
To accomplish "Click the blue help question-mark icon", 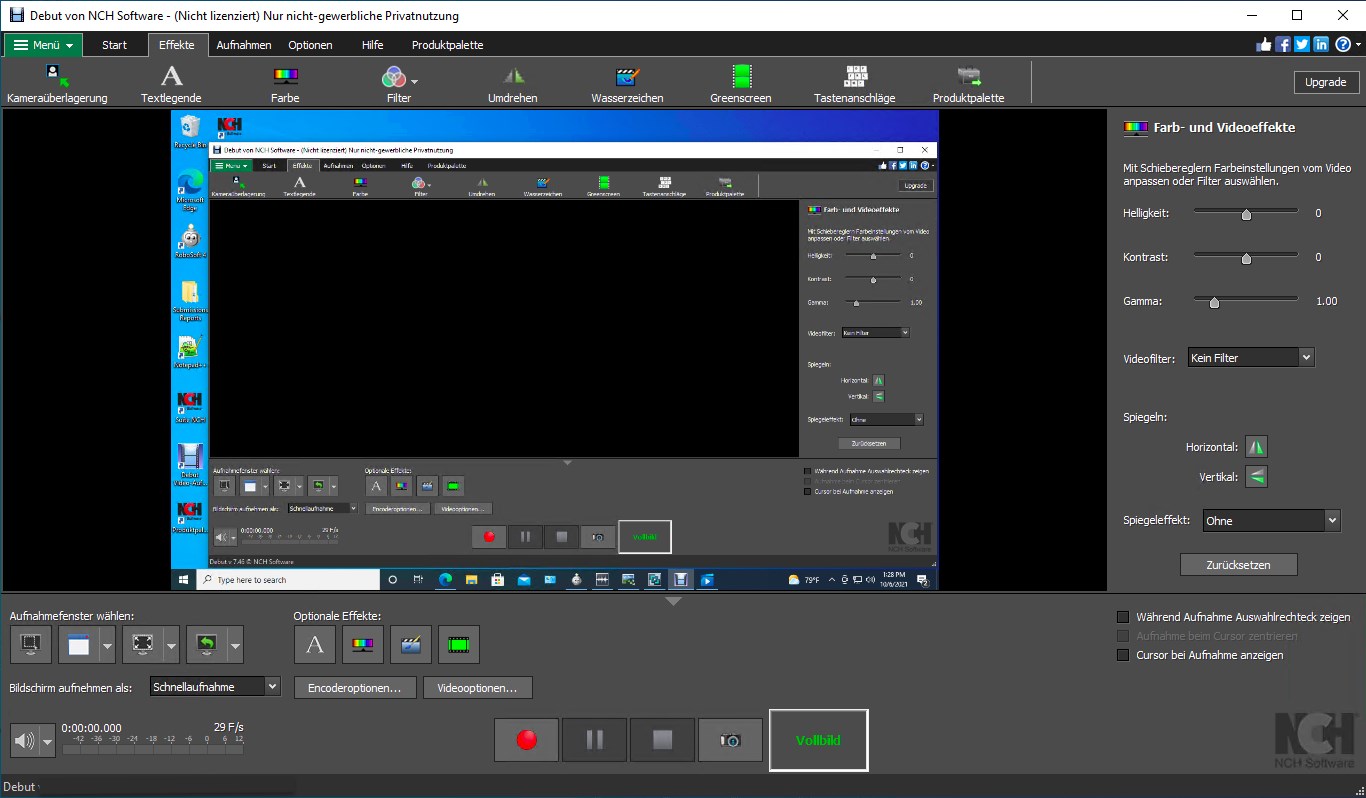I will click(1343, 44).
